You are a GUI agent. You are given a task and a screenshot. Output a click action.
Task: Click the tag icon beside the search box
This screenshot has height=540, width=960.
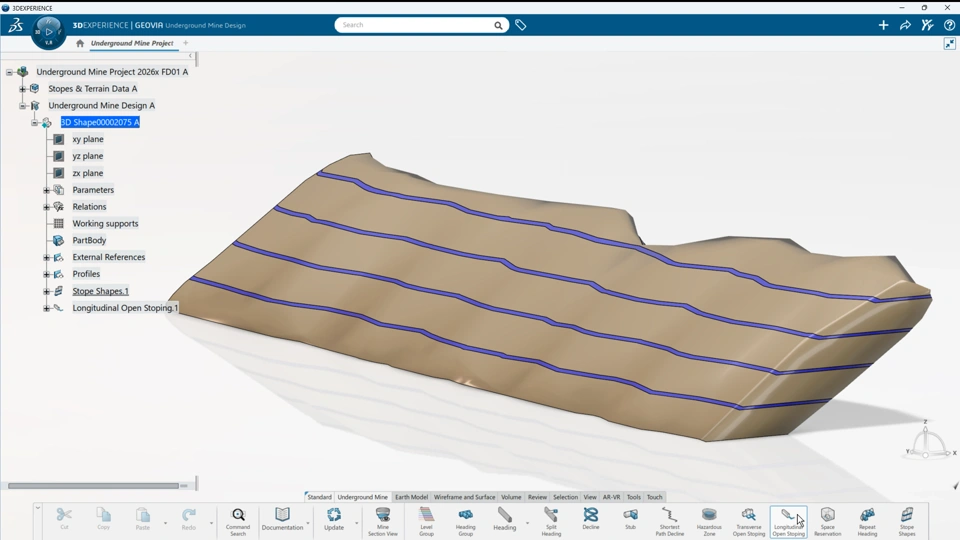click(x=520, y=25)
